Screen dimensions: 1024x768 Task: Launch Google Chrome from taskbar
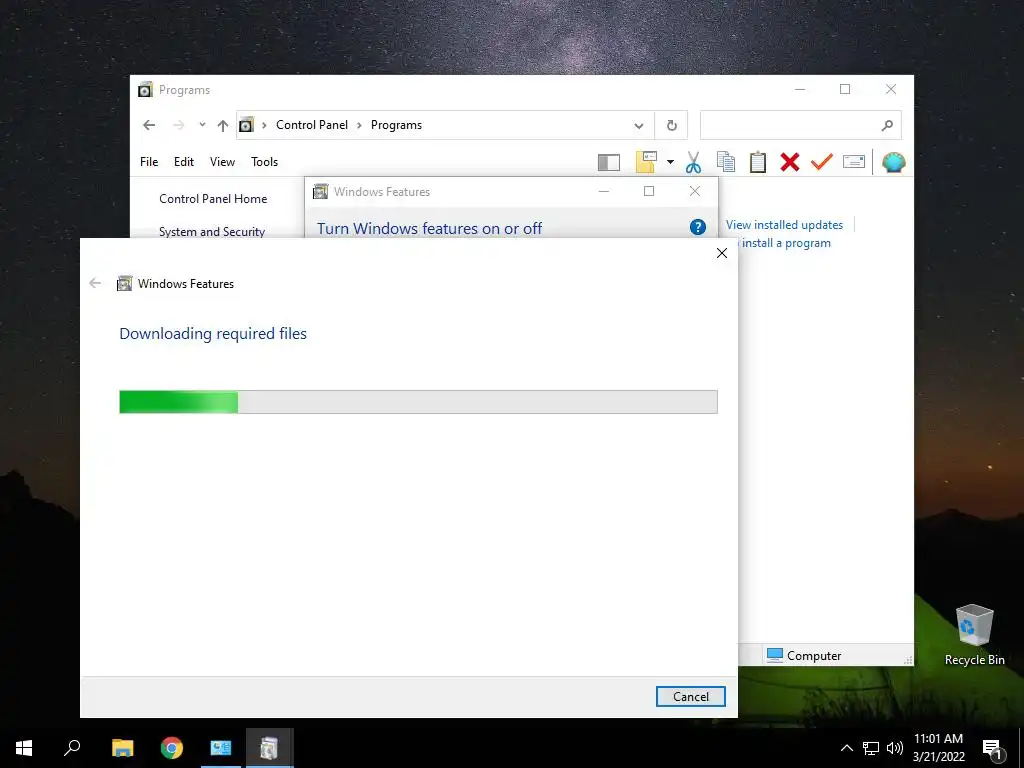tap(172, 748)
